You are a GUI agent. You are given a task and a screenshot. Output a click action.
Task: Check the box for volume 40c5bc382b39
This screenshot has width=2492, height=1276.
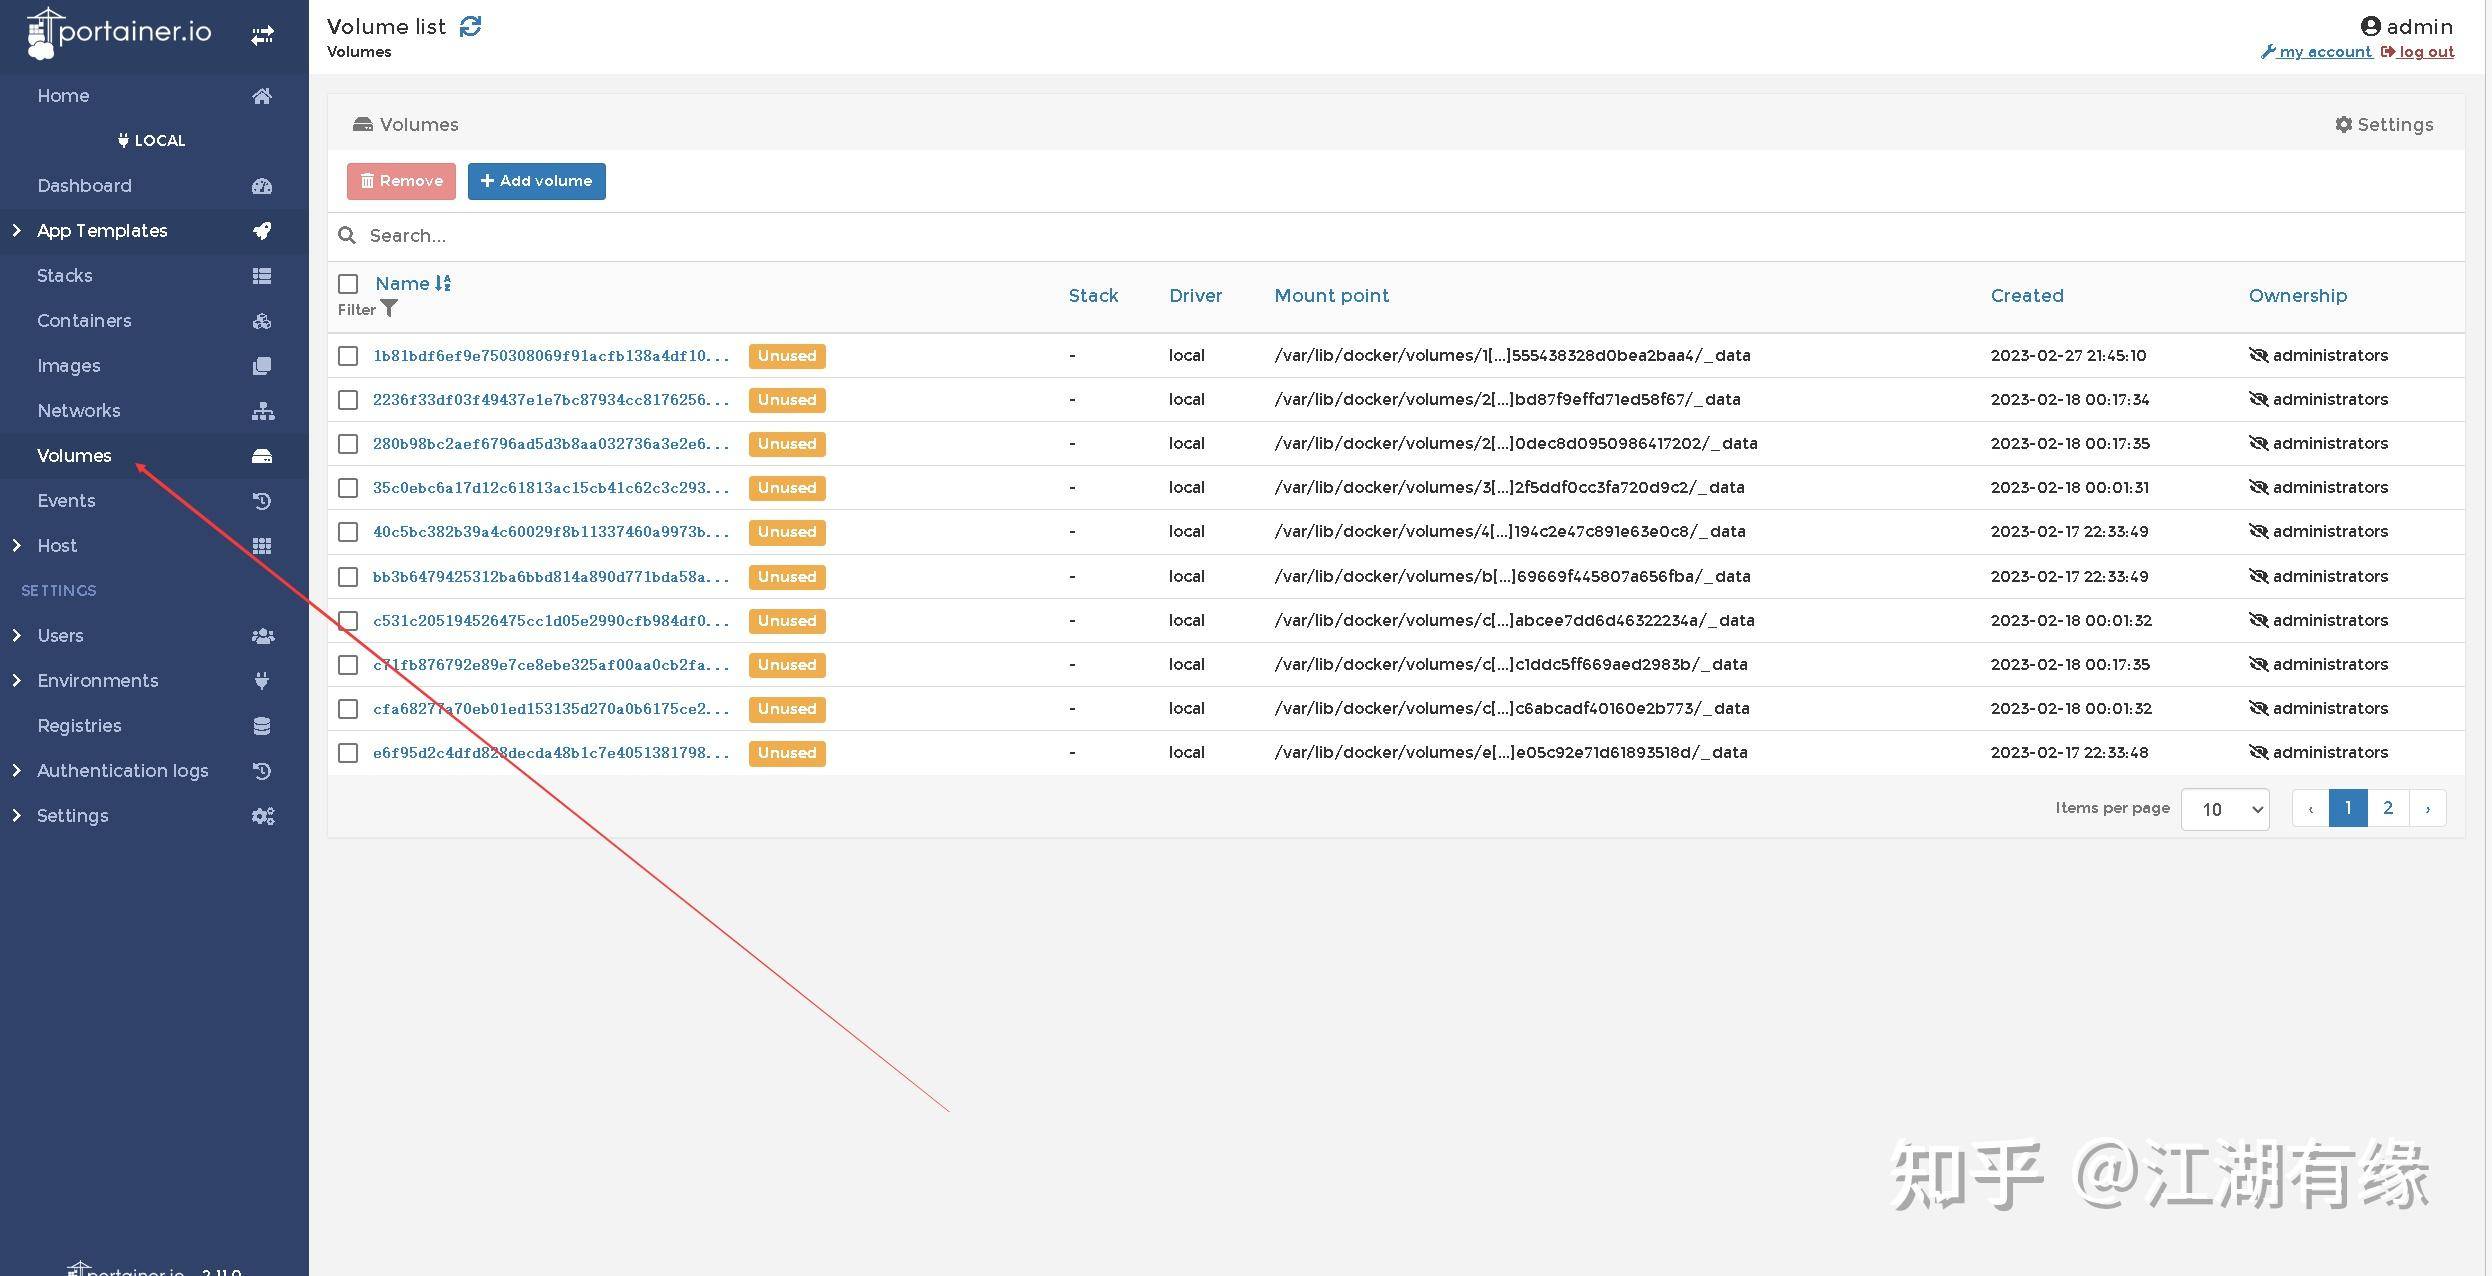(x=348, y=532)
